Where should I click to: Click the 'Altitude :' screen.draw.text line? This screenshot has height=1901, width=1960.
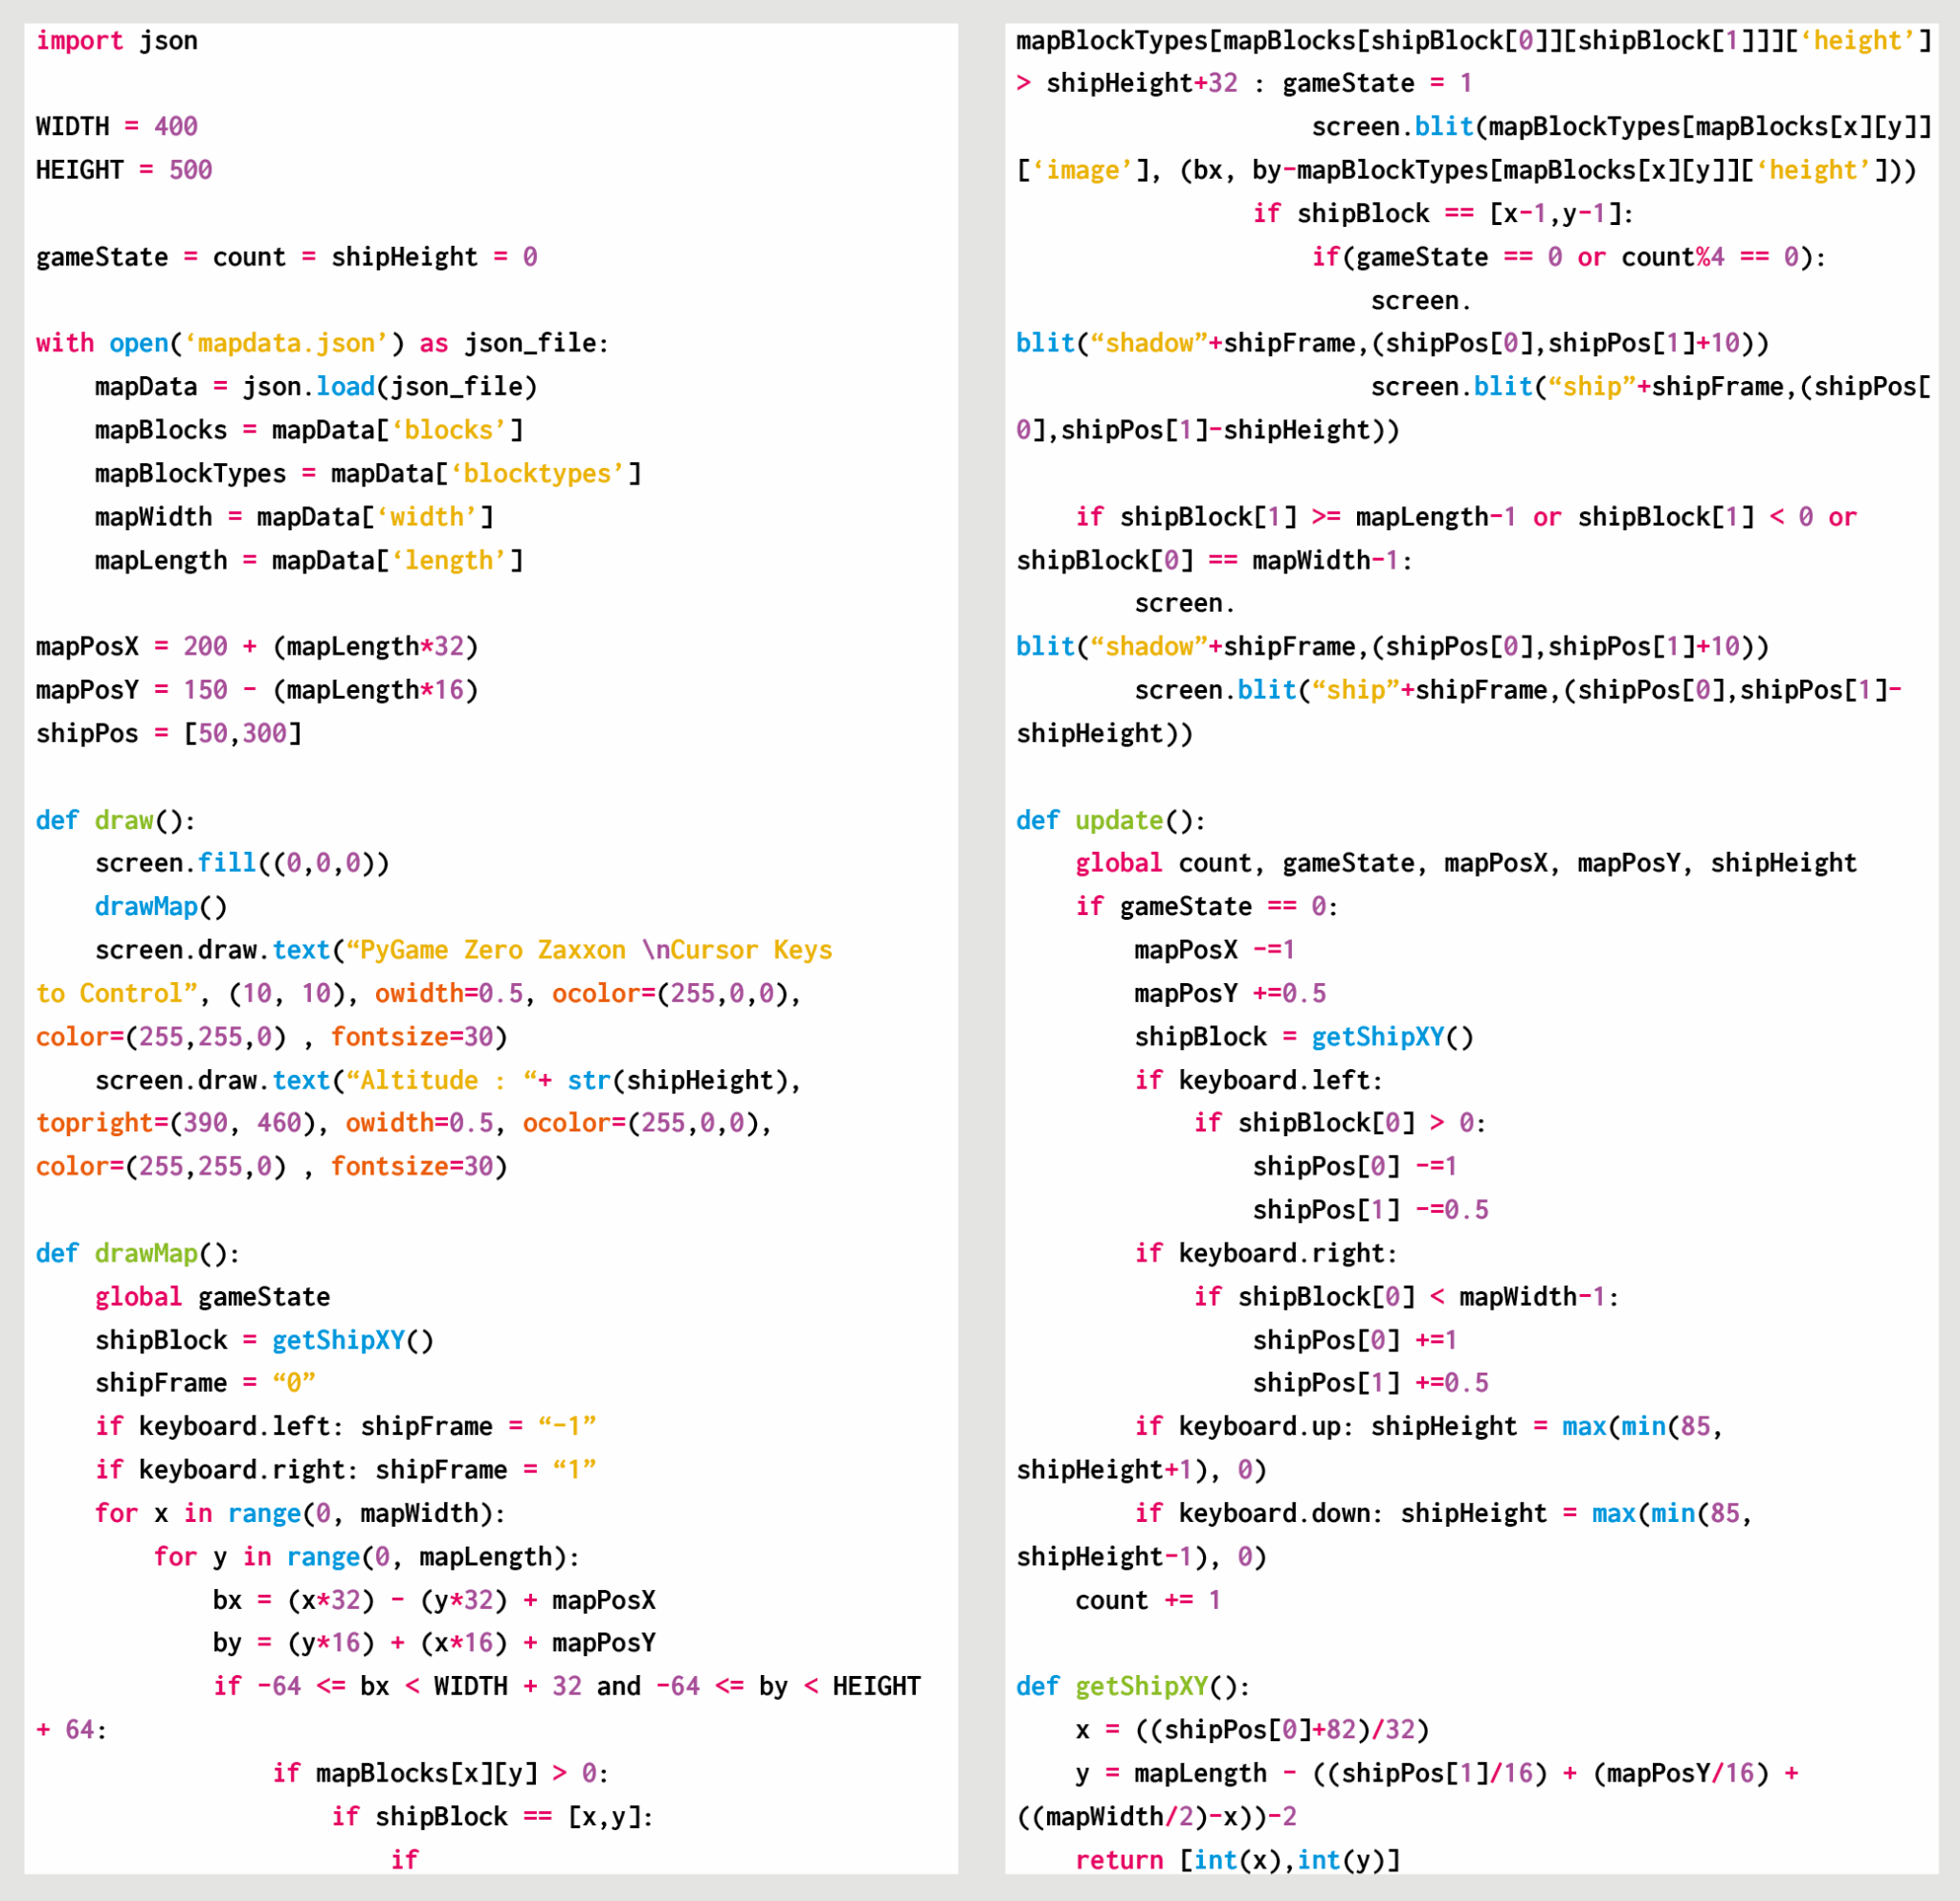tap(448, 1081)
